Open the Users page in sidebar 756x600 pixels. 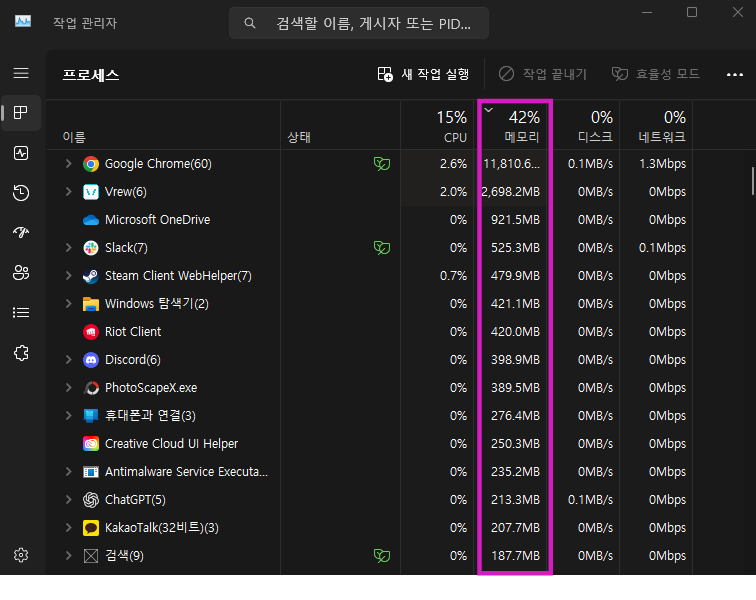click(x=21, y=273)
